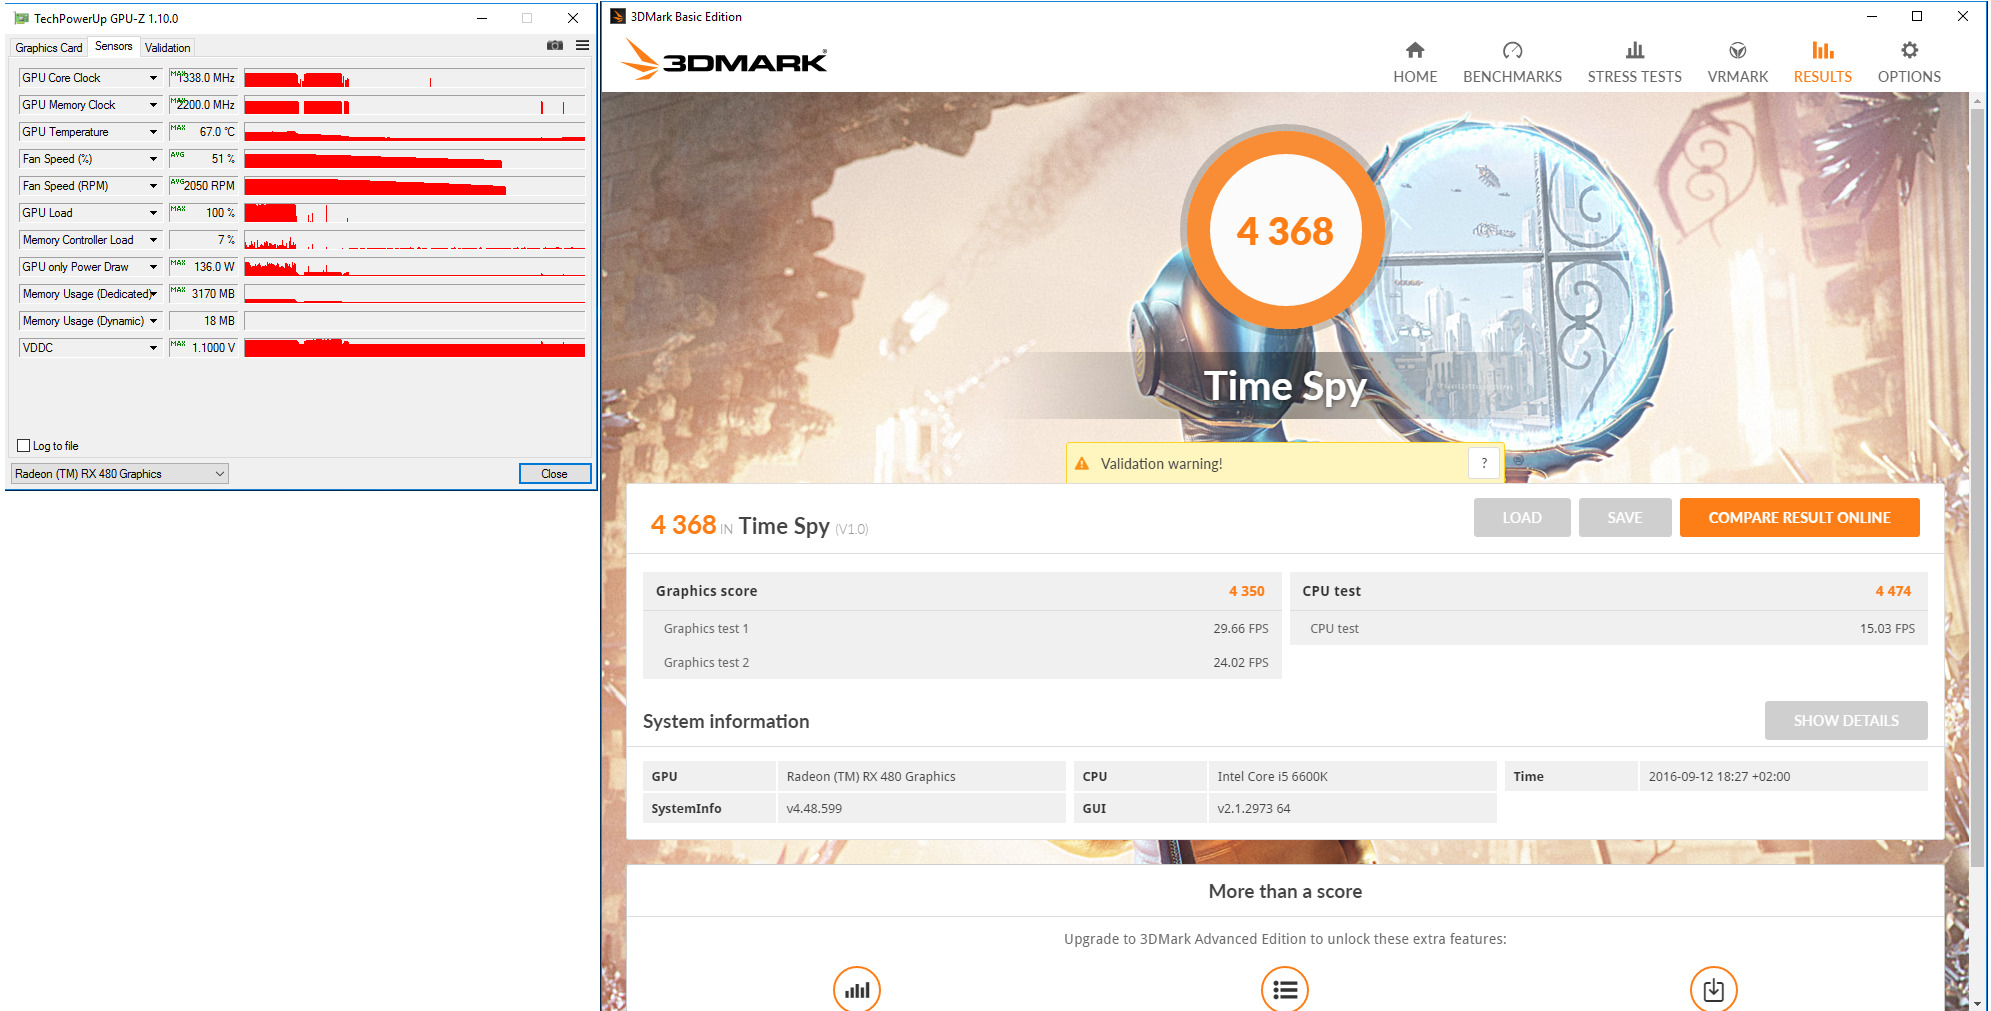Click COMPARE RESULT ONLINE
Screen dimensions: 1991x1011
(1799, 518)
